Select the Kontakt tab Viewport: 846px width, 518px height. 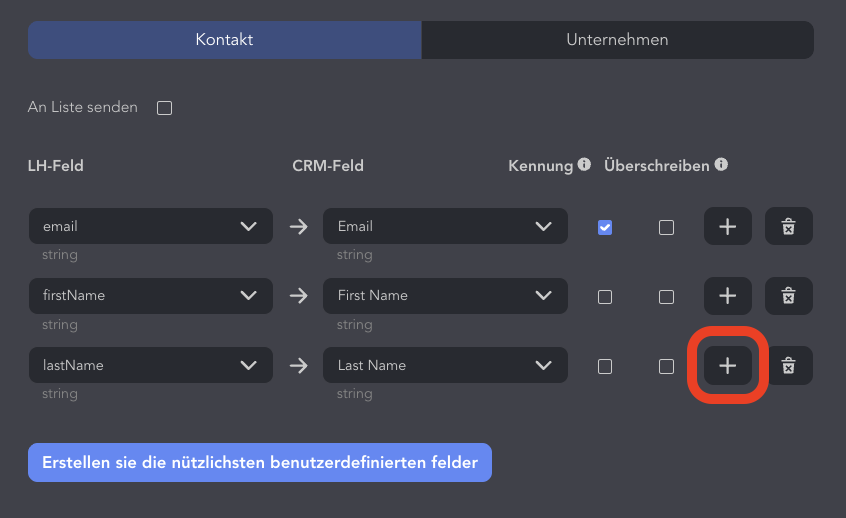224,40
